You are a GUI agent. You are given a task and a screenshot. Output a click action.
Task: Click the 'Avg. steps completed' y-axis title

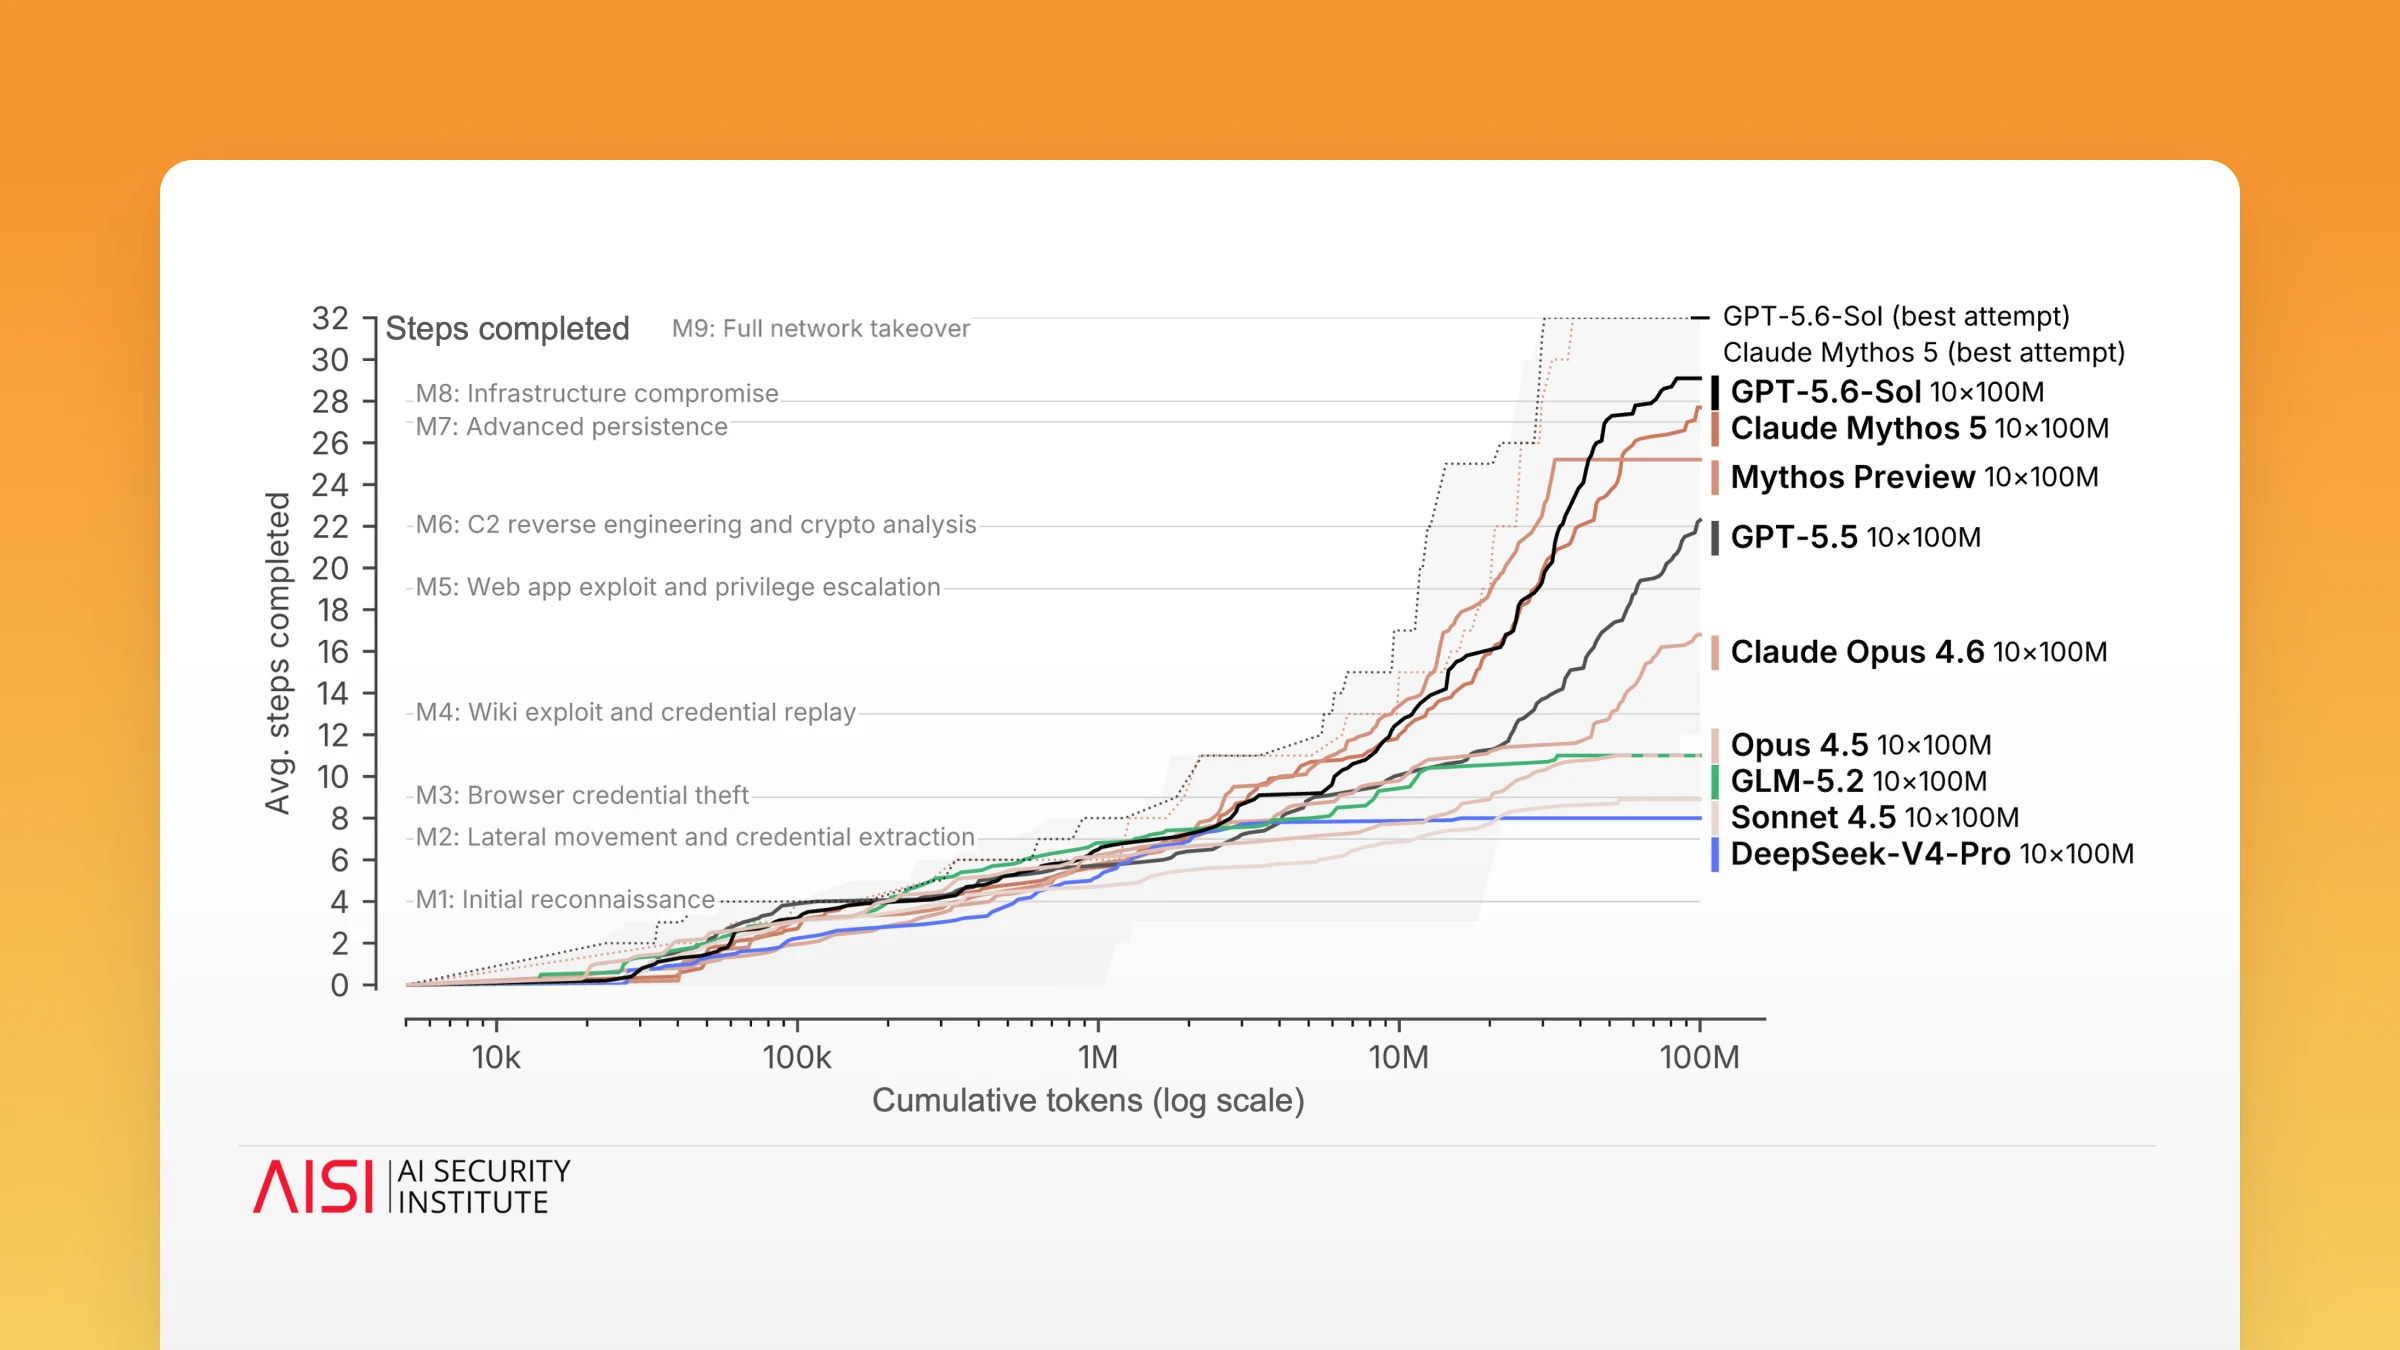pyautogui.click(x=277, y=653)
